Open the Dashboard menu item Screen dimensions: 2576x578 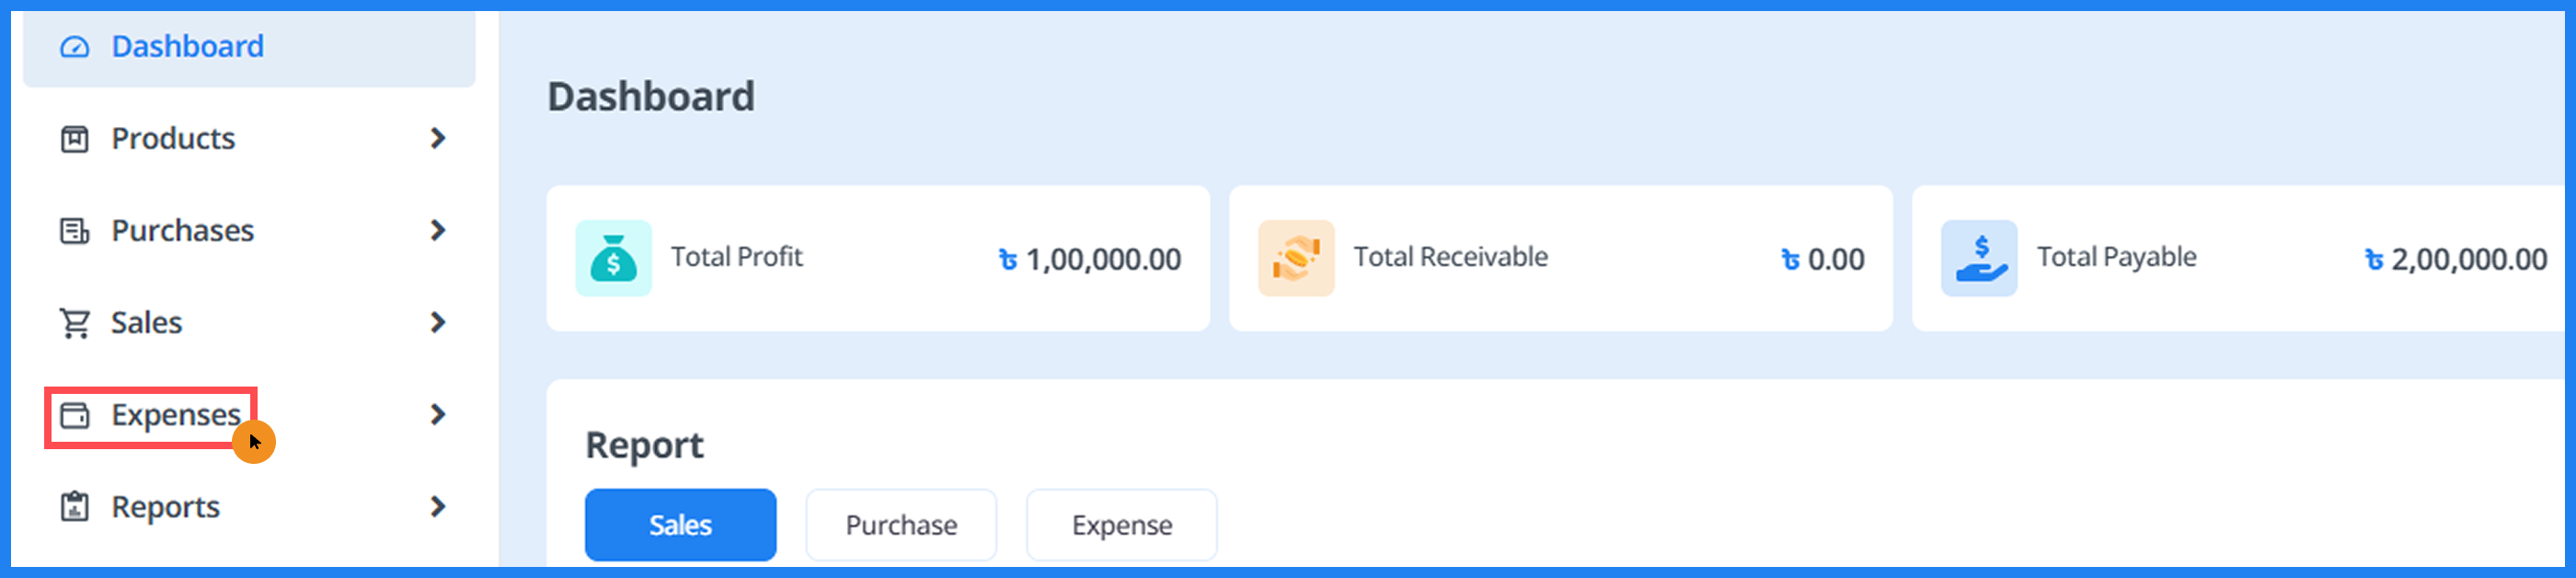pos(187,46)
